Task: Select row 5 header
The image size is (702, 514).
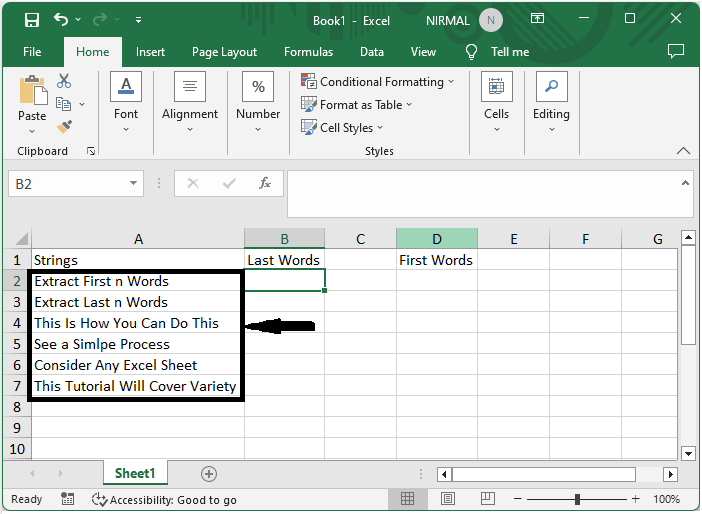Action: pos(17,344)
